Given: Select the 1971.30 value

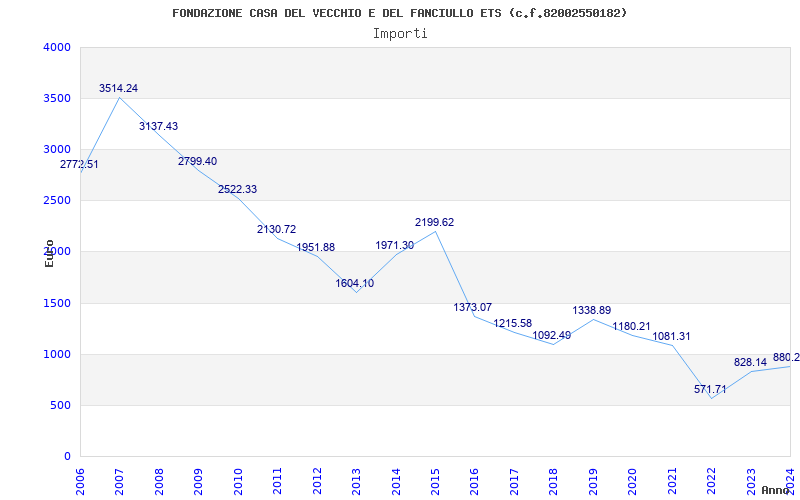Looking at the screenshot, I should pyautogui.click(x=394, y=245).
